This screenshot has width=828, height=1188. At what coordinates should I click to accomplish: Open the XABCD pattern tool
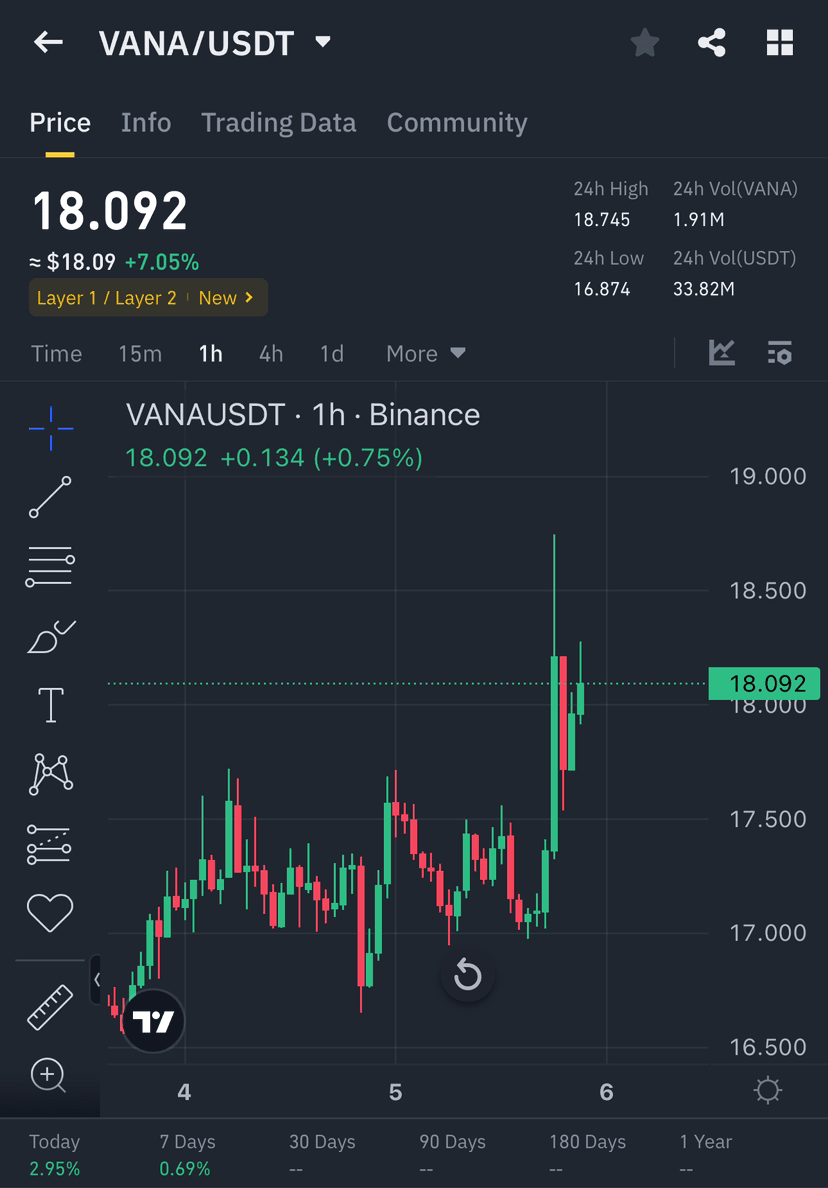pos(51,774)
